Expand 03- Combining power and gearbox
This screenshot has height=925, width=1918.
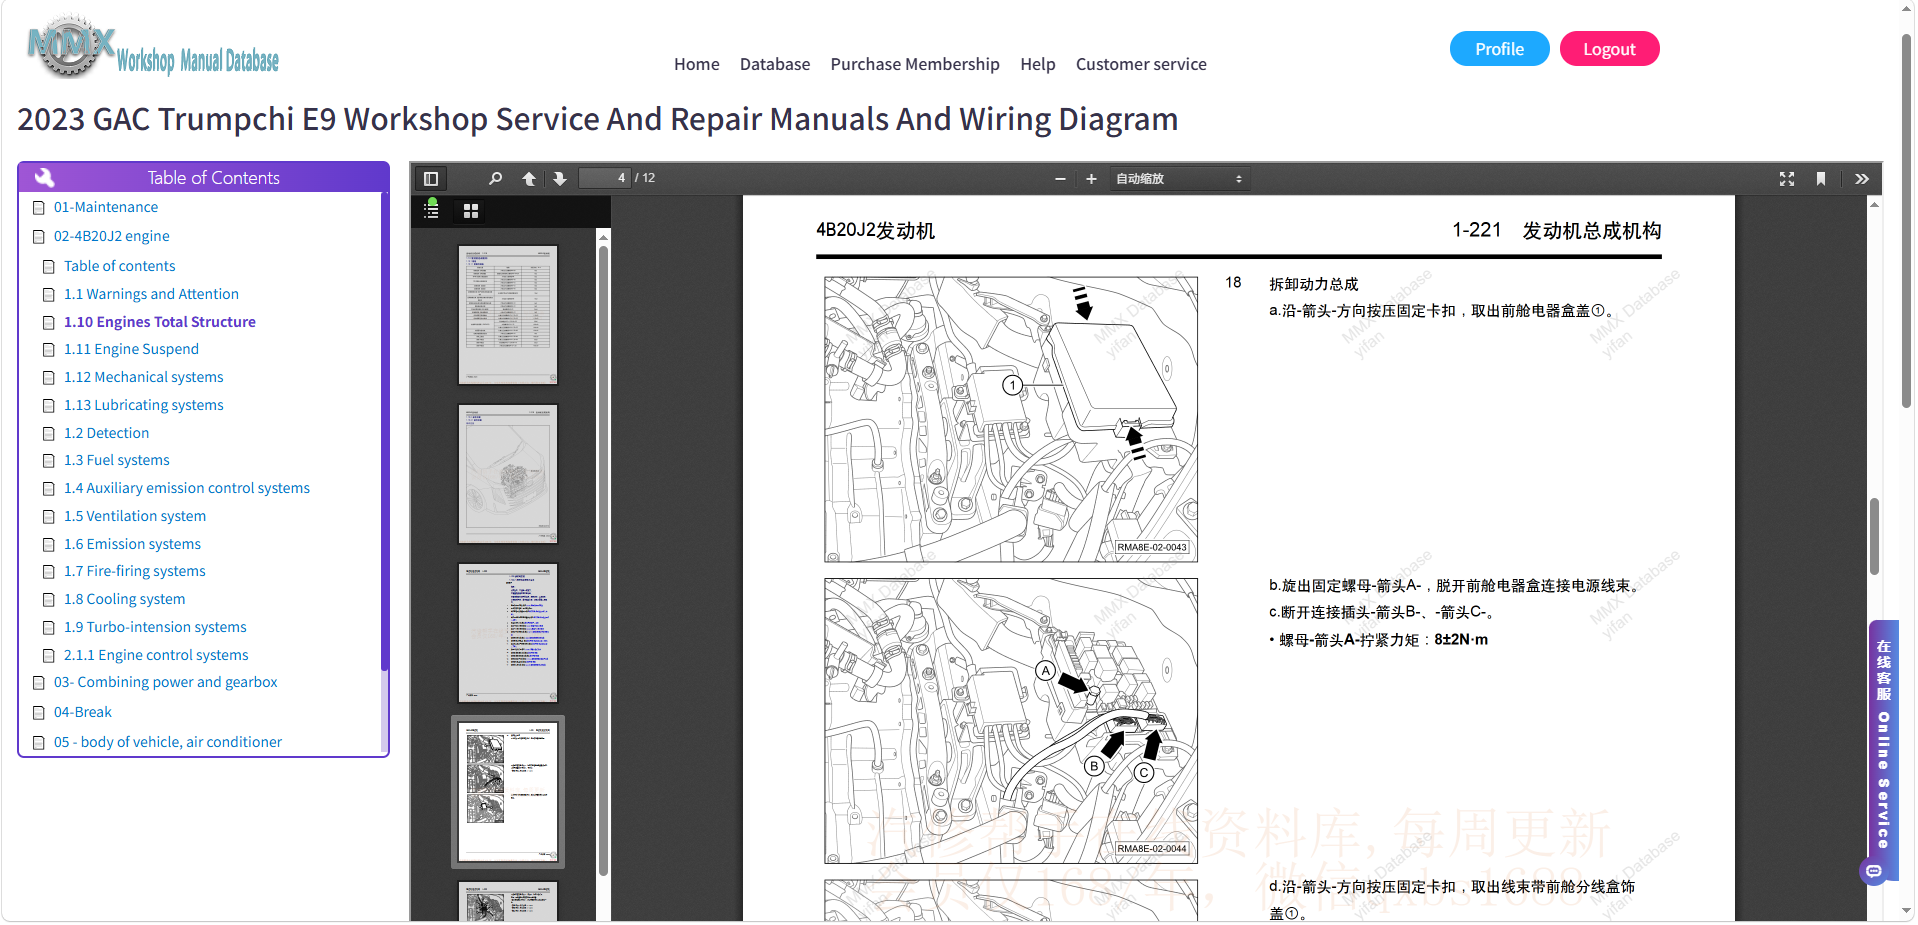tap(166, 682)
